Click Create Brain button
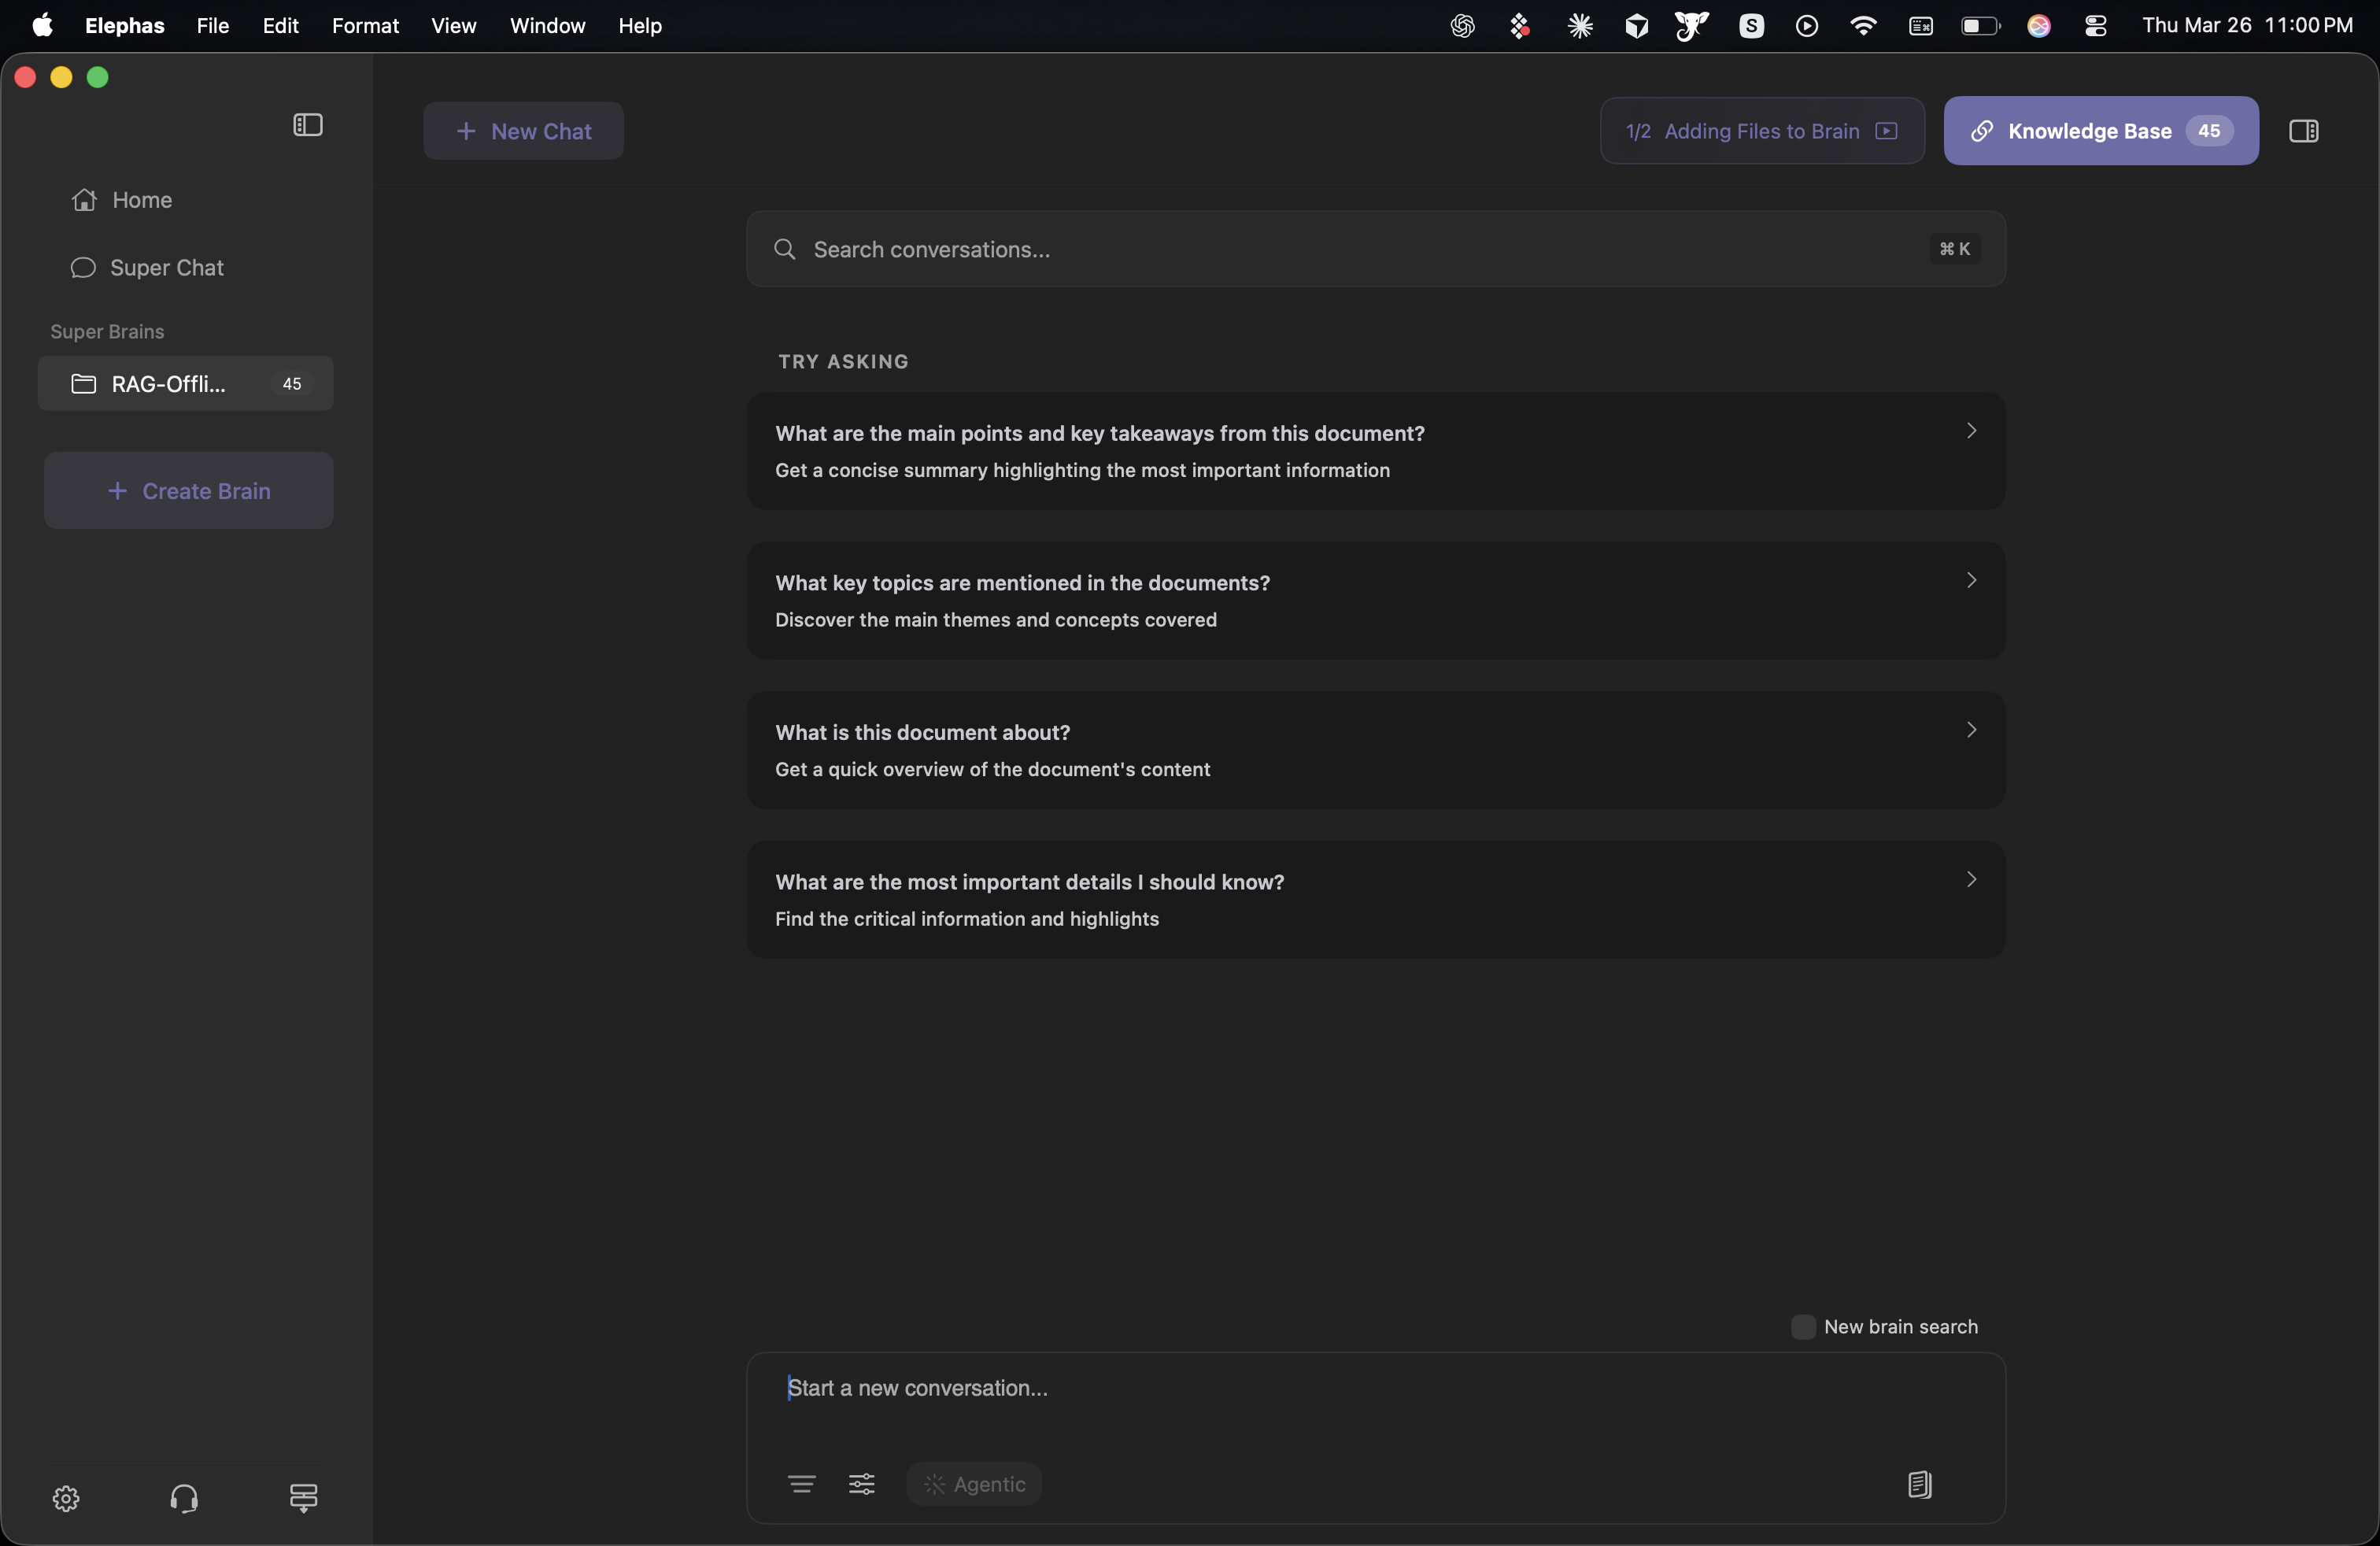Image resolution: width=2380 pixels, height=1546 pixels. coord(188,491)
